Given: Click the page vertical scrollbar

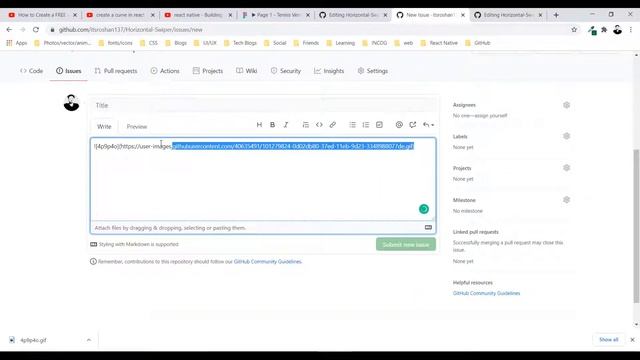Looking at the screenshot, I should [636, 227].
